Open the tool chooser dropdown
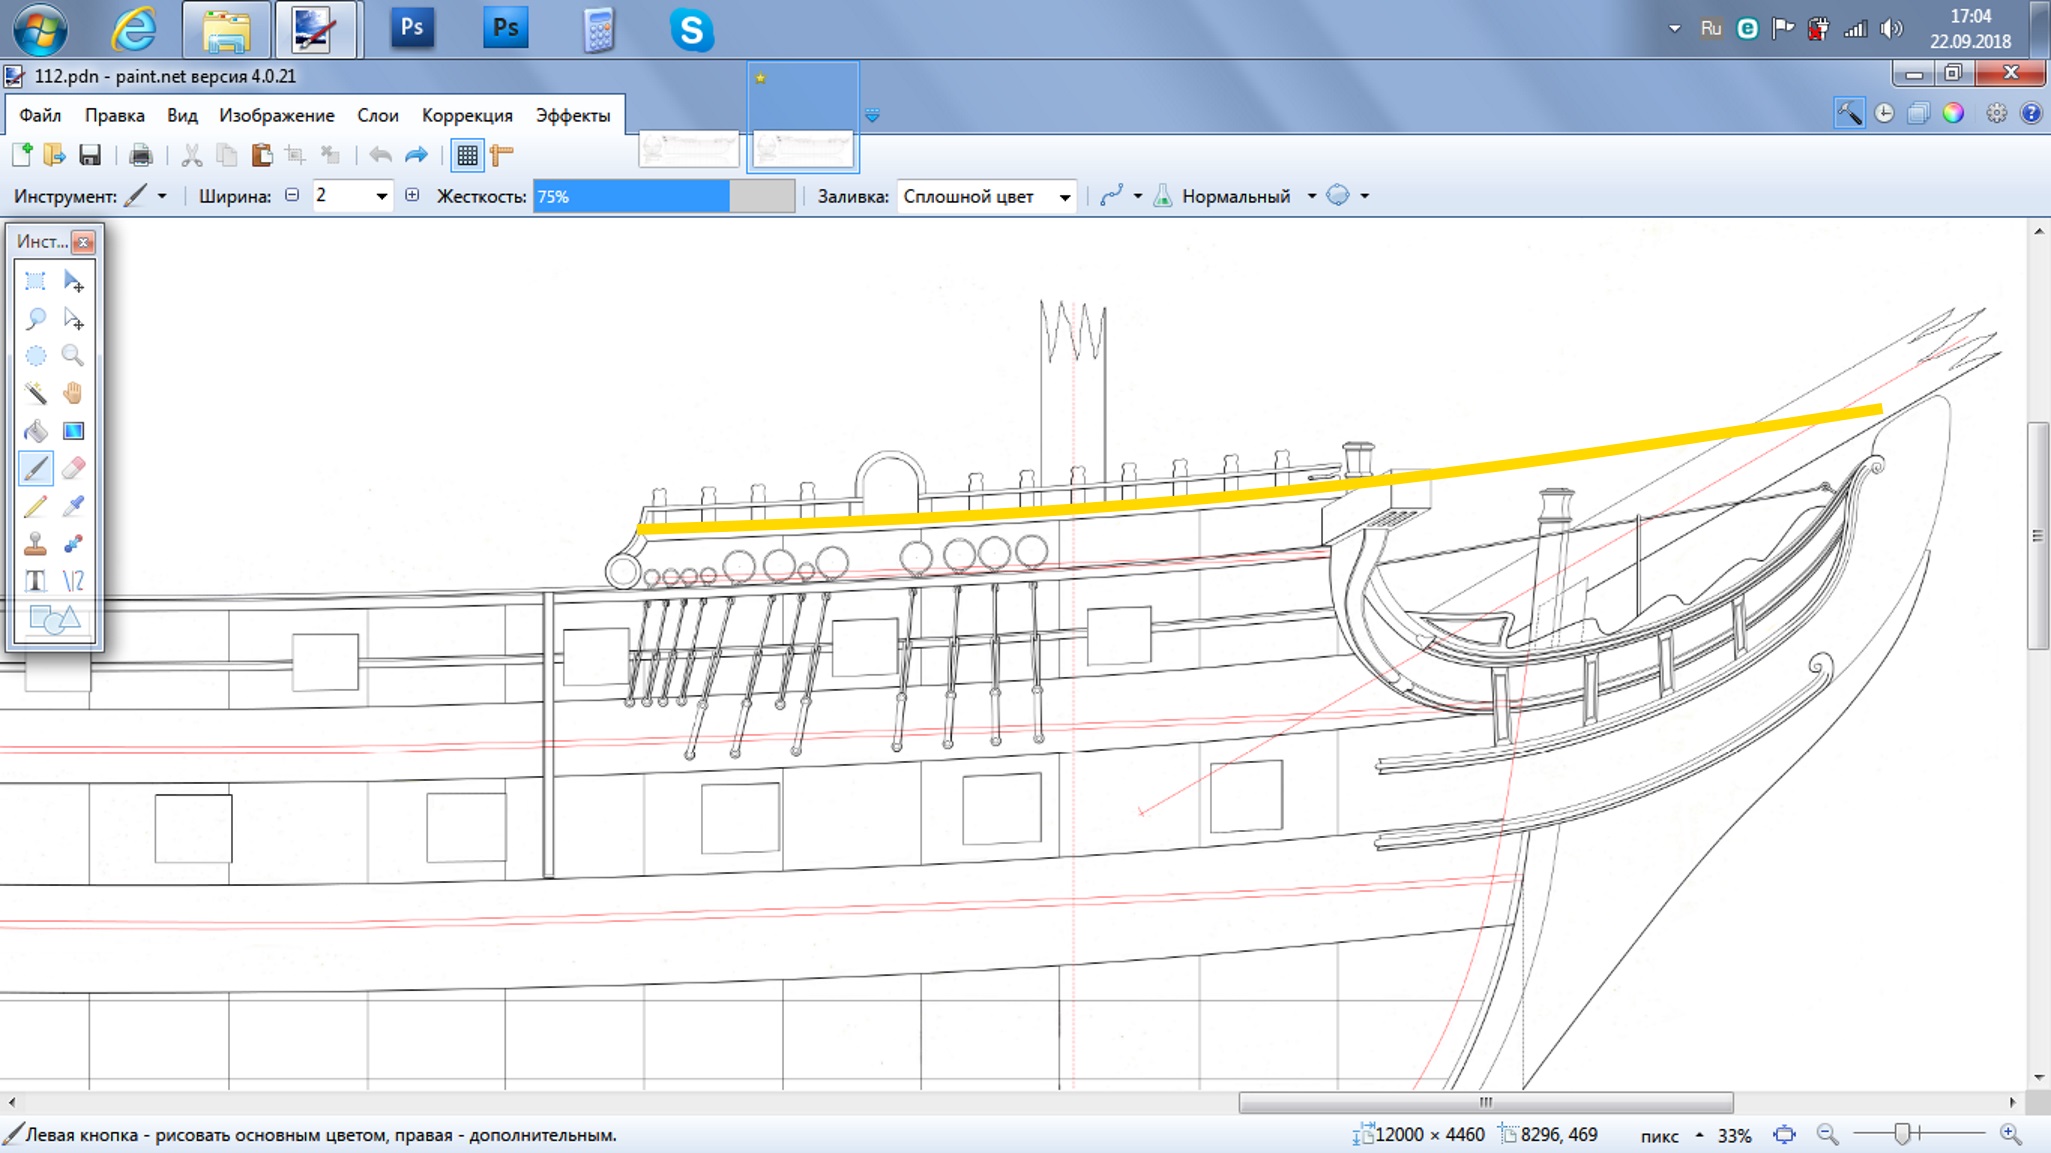This screenshot has width=2051, height=1153. click(162, 197)
